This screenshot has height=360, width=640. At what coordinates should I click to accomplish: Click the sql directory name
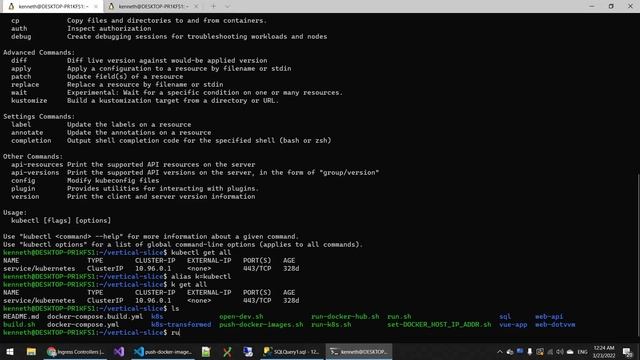click(505, 316)
